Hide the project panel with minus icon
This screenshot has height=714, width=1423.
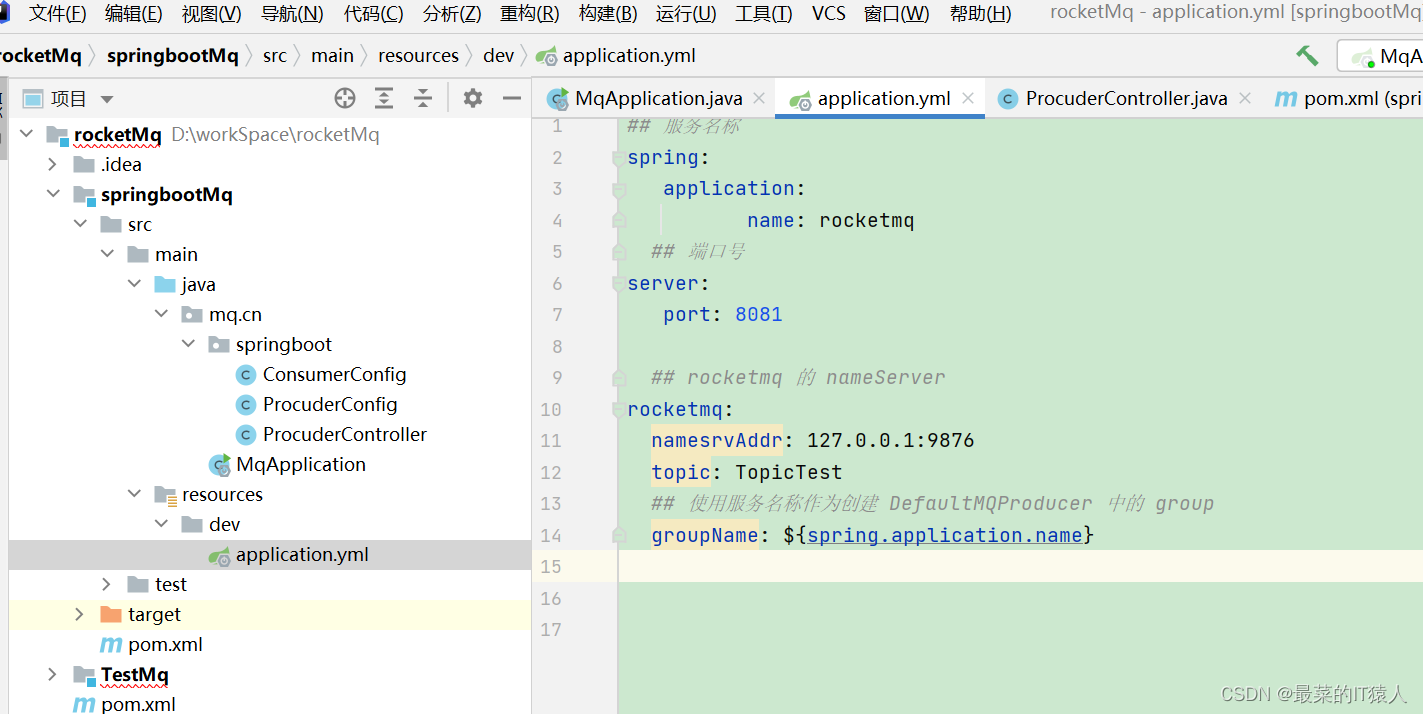click(x=512, y=98)
